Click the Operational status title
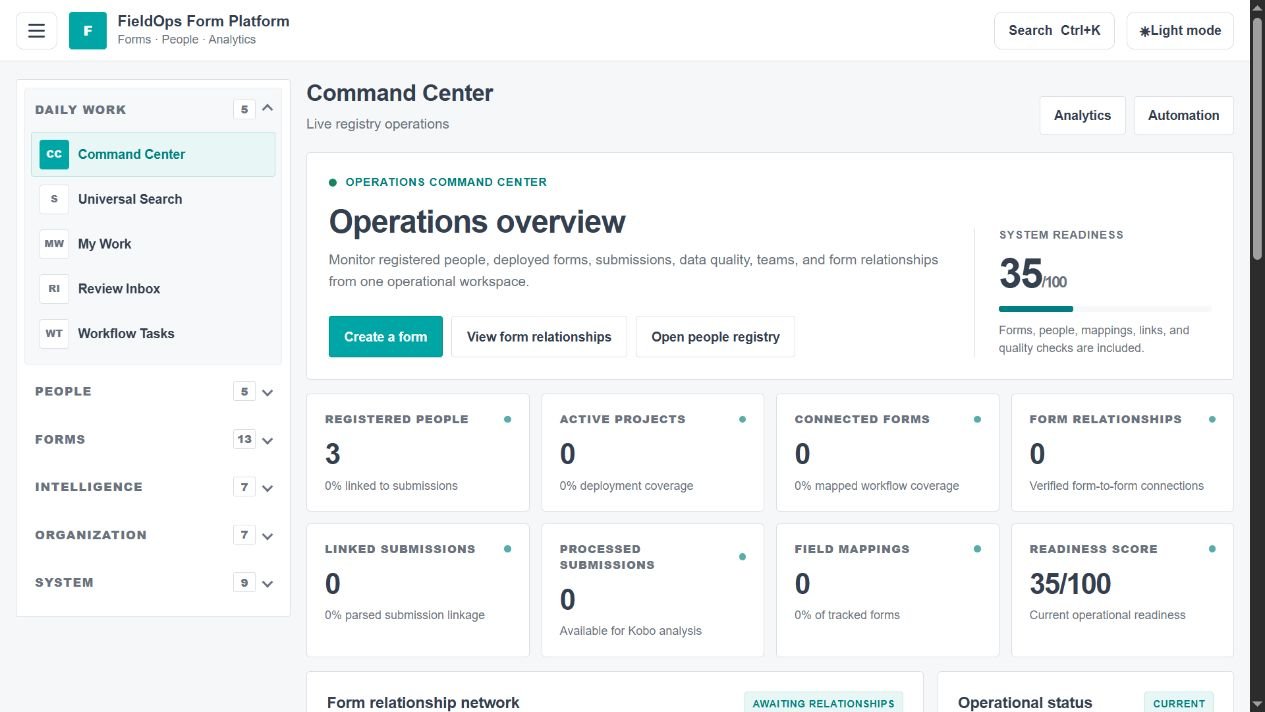Viewport: 1265px width, 712px height. 1025,703
